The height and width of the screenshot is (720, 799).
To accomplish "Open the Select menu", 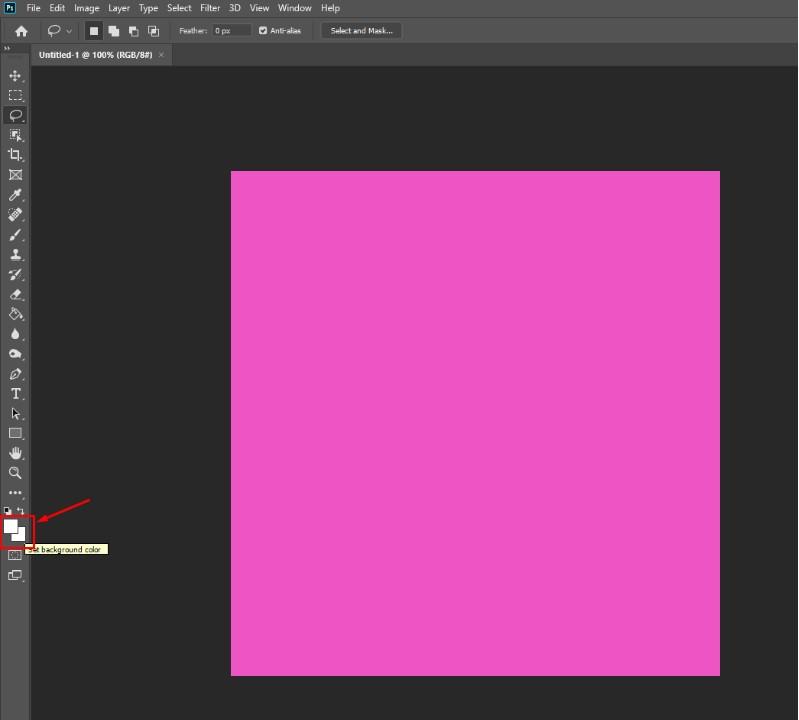I will (179, 8).
